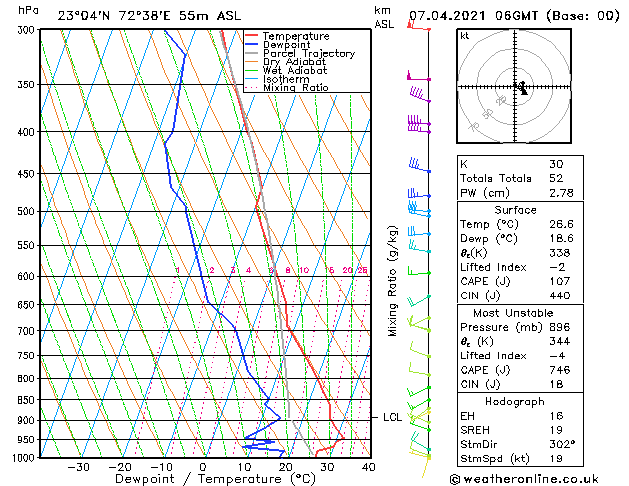629x486 pixels.
Task: Click the PW (cm) value 2.78
Action: (561, 193)
